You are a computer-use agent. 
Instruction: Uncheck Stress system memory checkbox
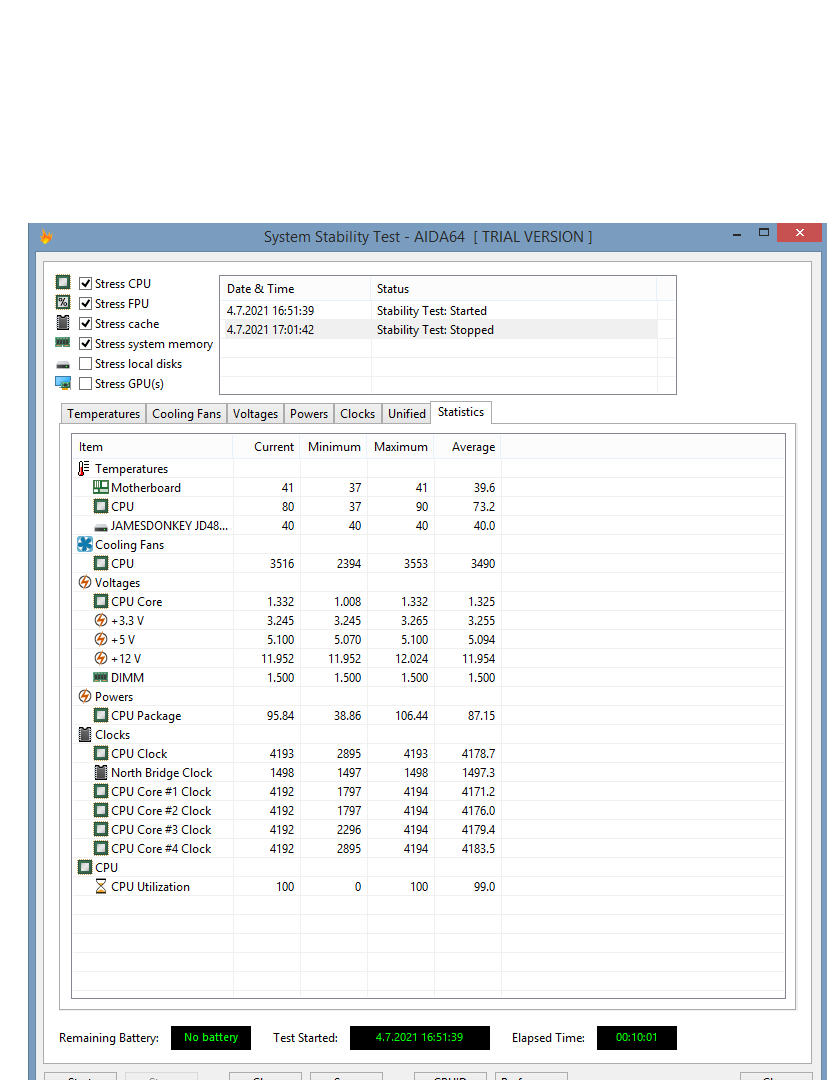pos(86,343)
